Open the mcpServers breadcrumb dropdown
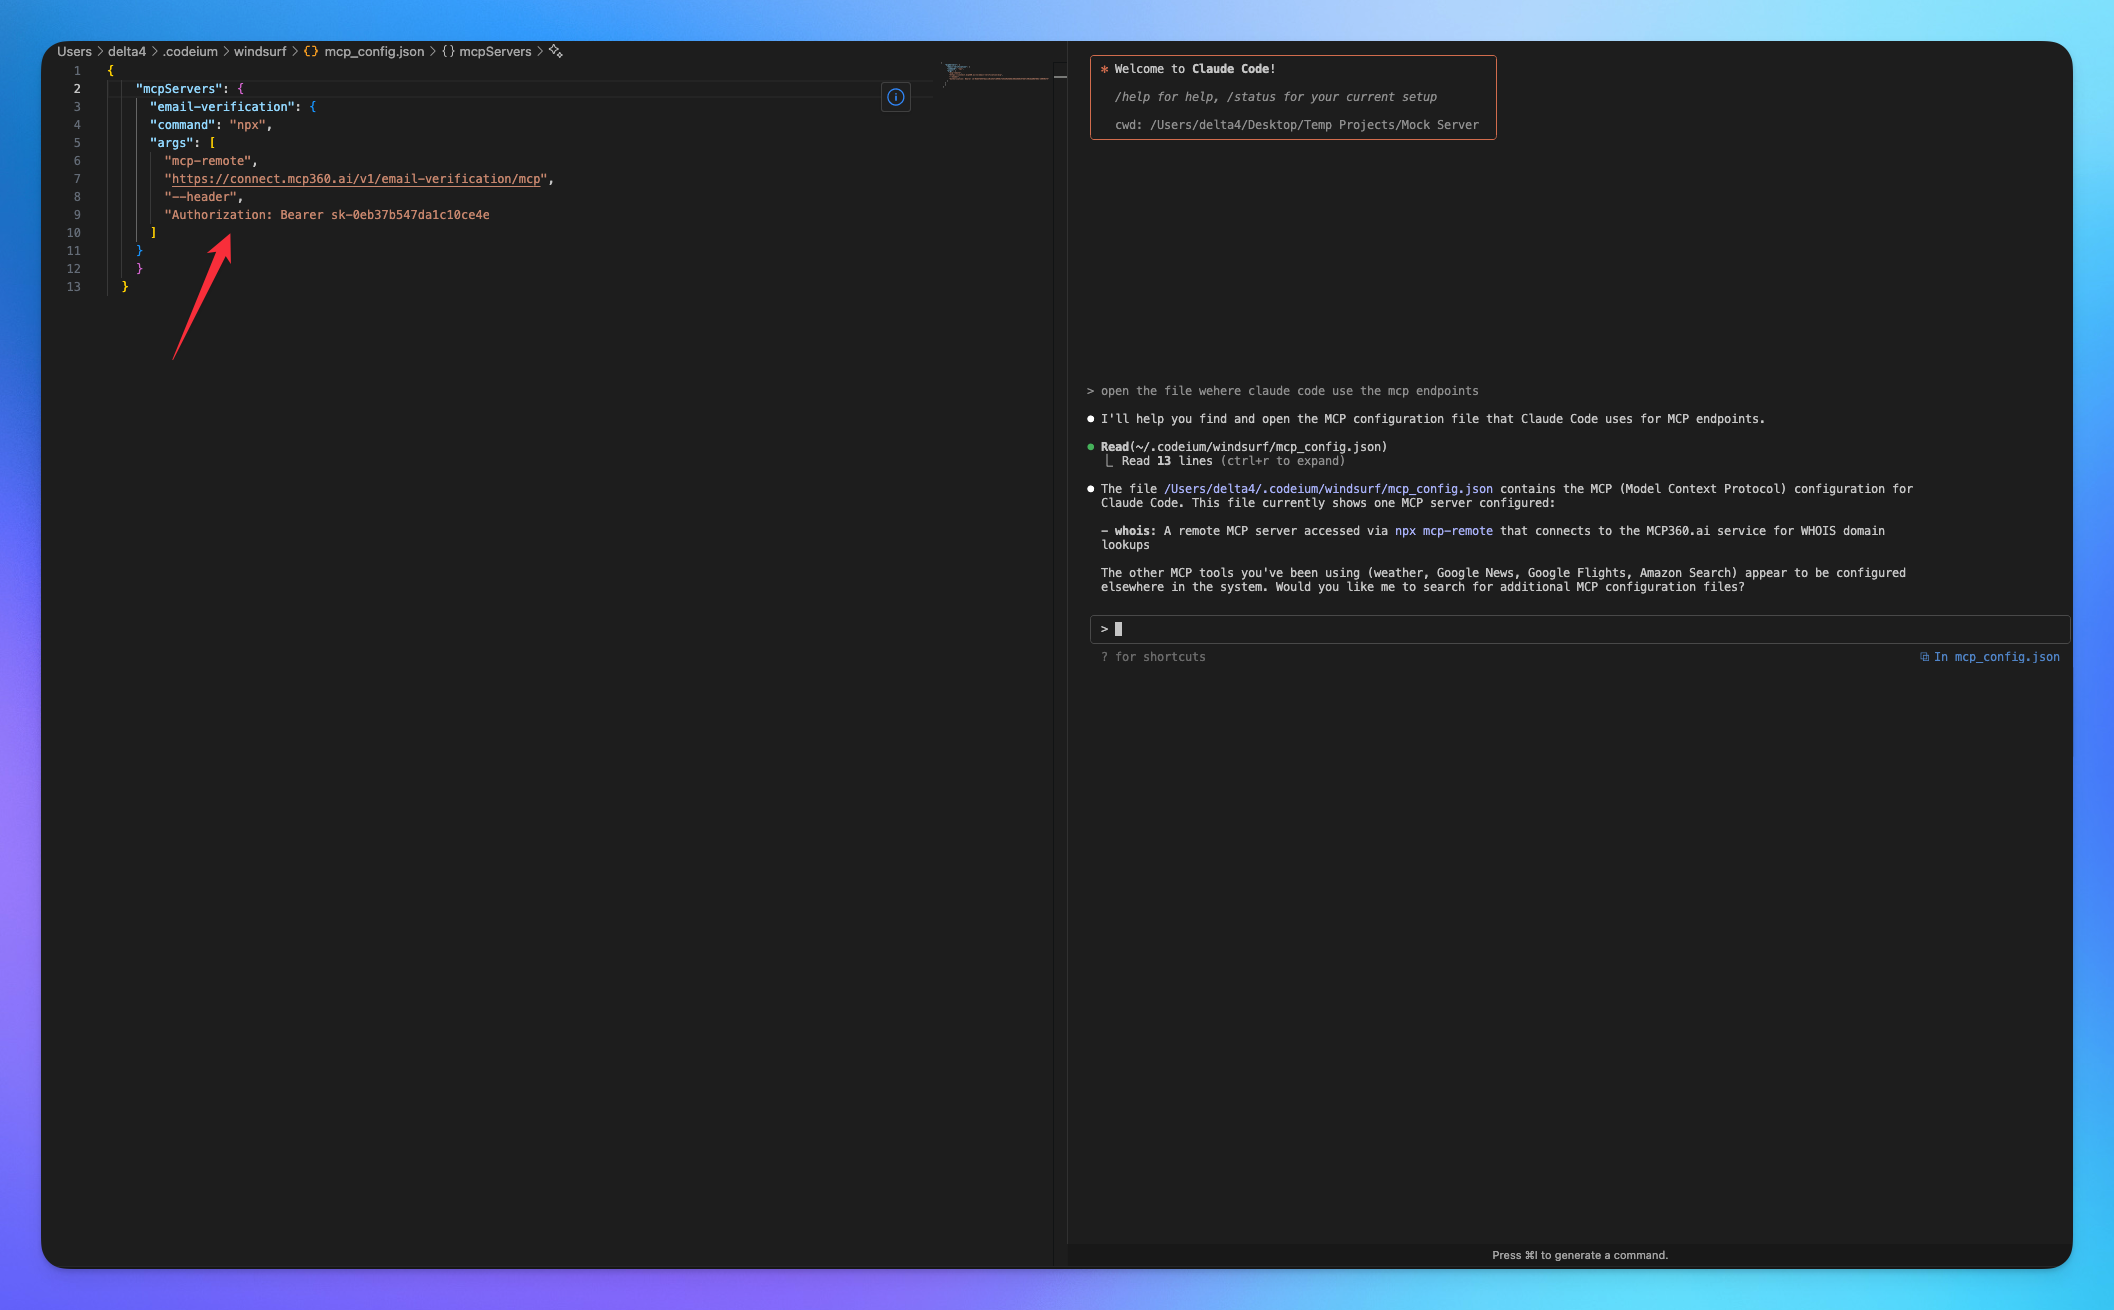This screenshot has width=2114, height=1310. pos(495,51)
